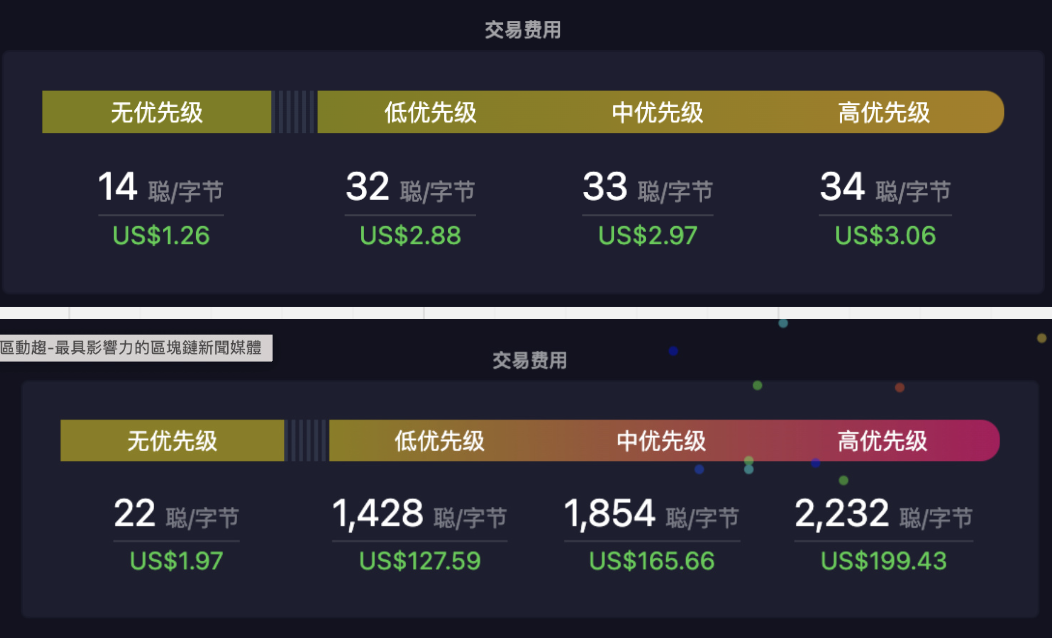Select the 14 聪/字节 fee value
Image resolution: width=1052 pixels, height=638 pixels.
click(160, 187)
